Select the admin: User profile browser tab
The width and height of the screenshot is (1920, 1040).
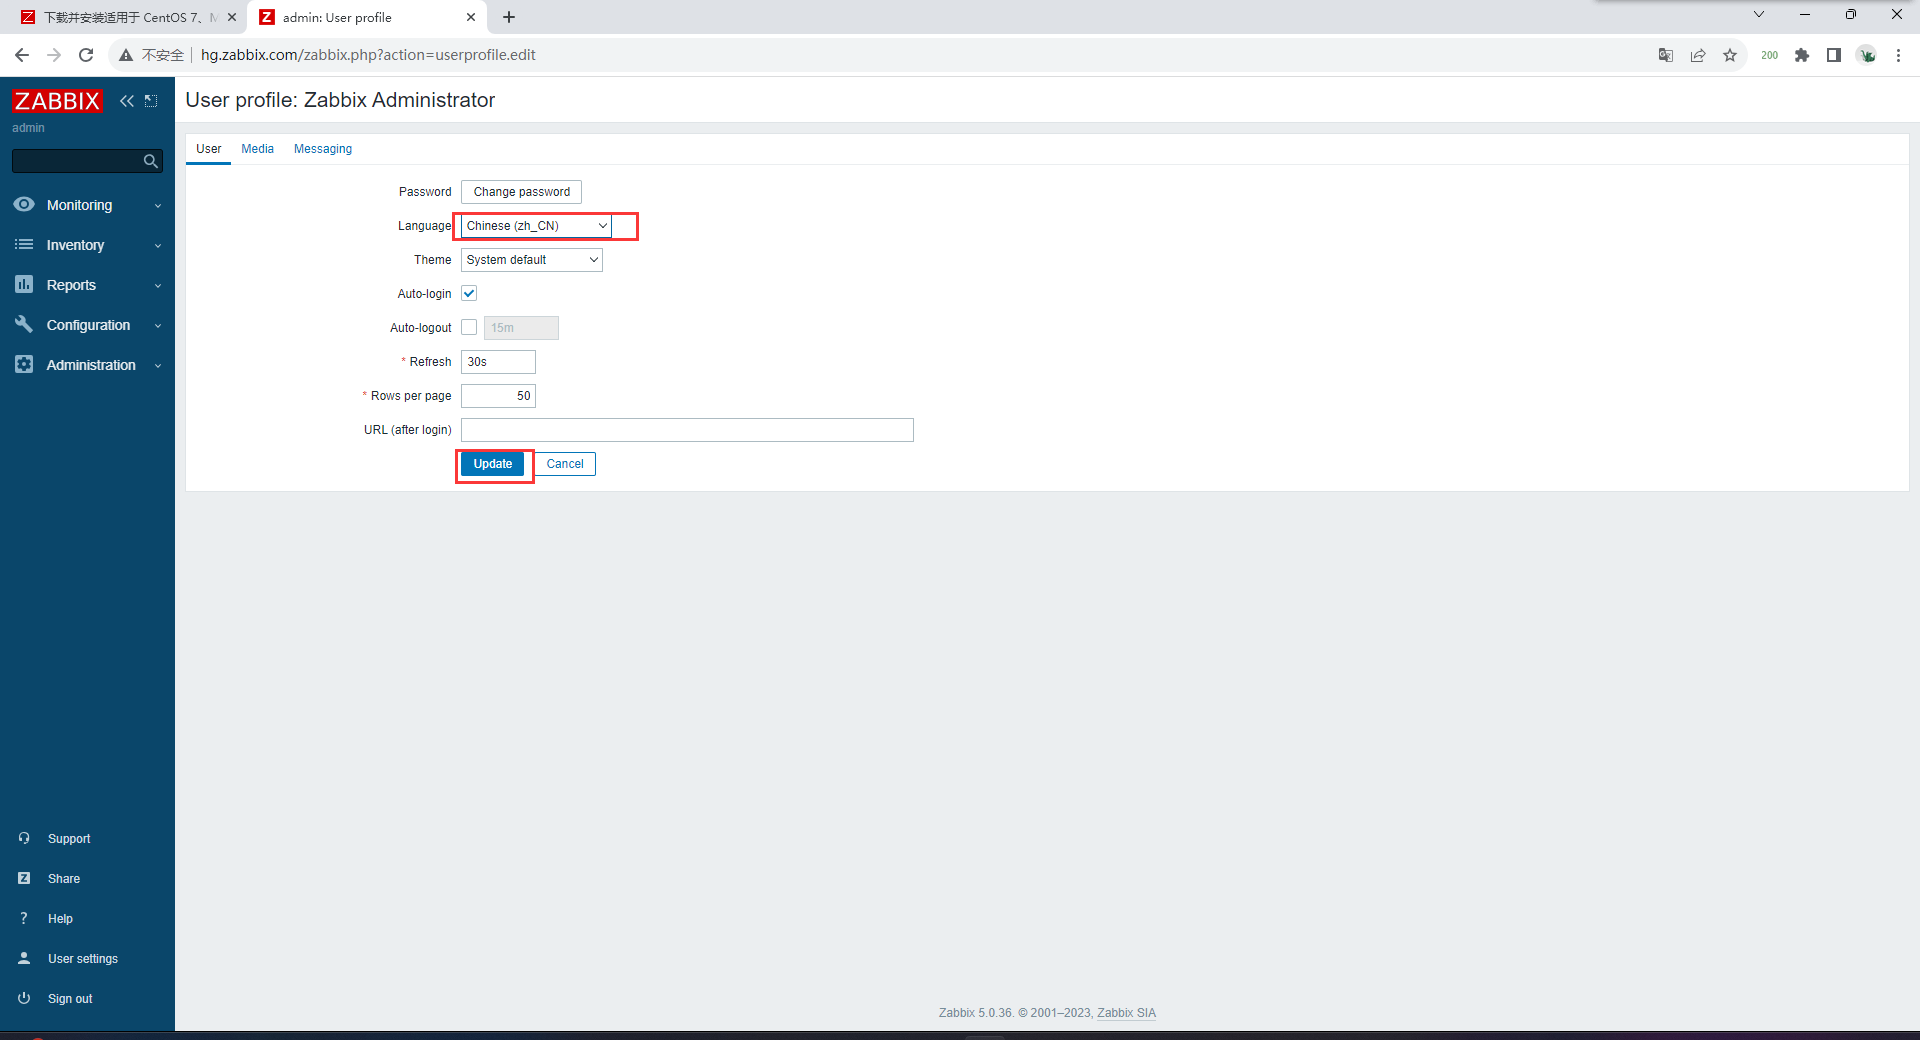click(x=366, y=17)
